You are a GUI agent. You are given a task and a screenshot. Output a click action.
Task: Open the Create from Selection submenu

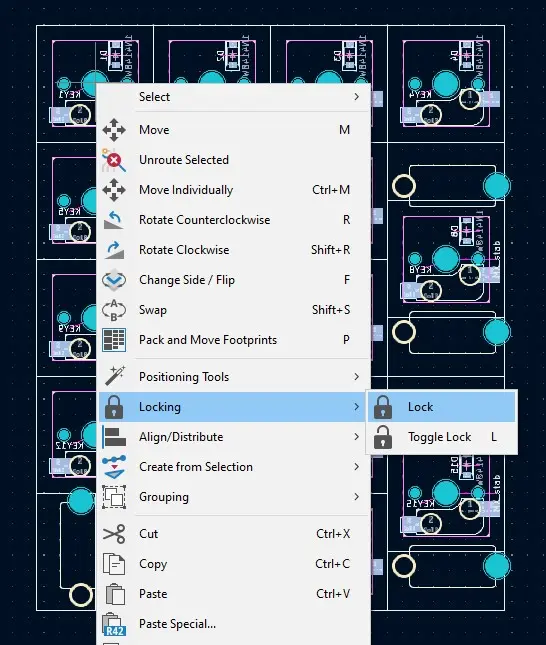[x=233, y=467]
